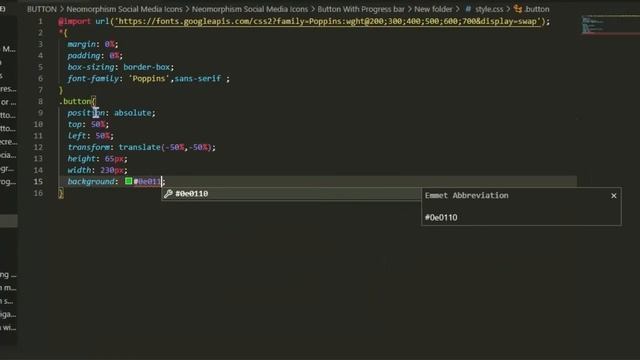The width and height of the screenshot is (640, 360).
Task: Click the 'background' property name
Action: [91, 181]
